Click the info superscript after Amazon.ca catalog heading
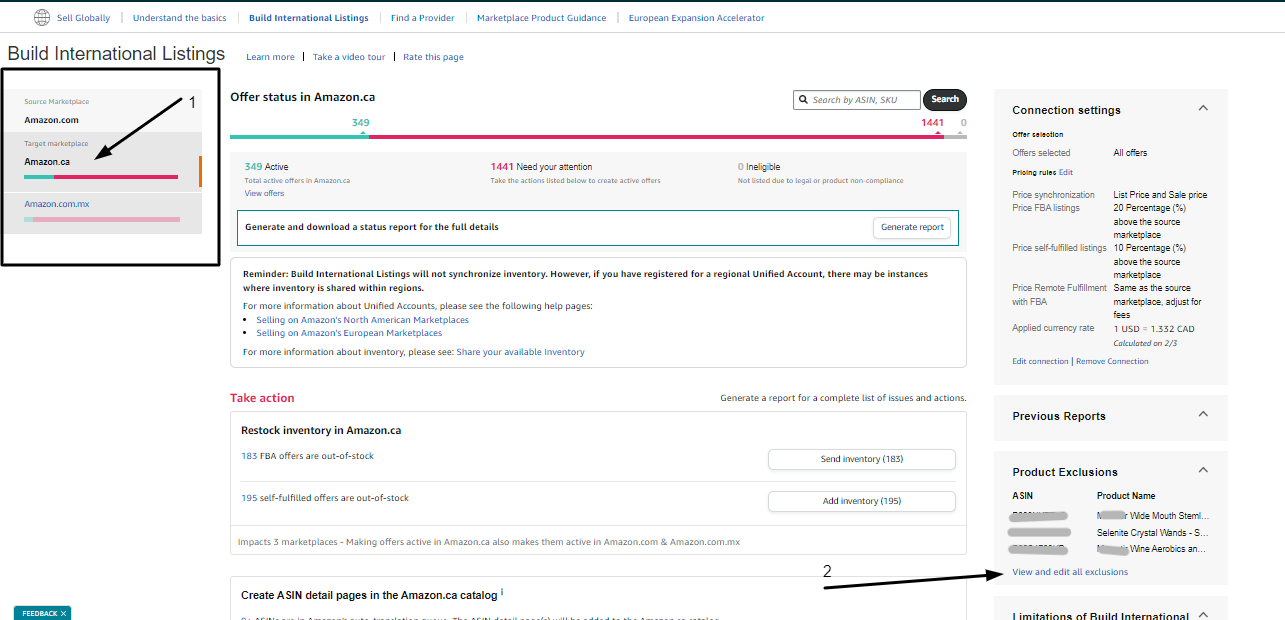The image size is (1285, 620). [502, 592]
